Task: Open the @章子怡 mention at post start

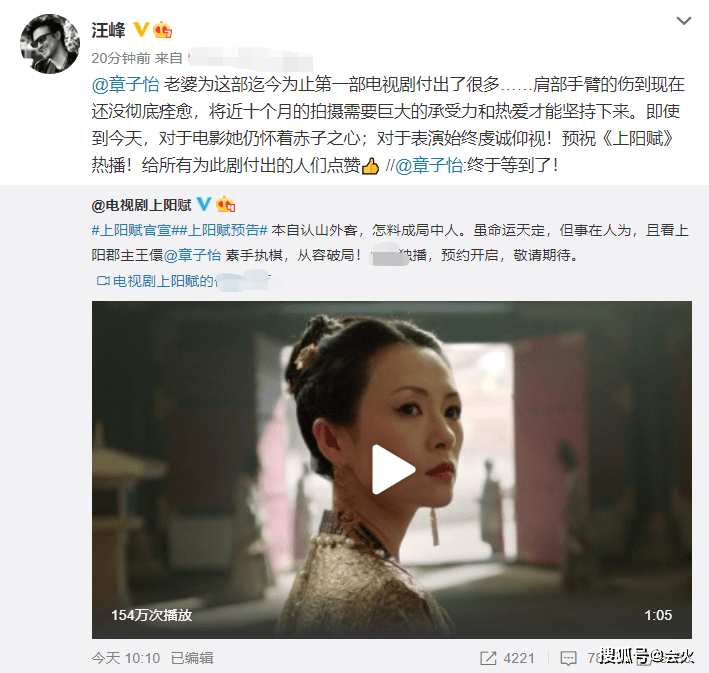Action: click(125, 85)
